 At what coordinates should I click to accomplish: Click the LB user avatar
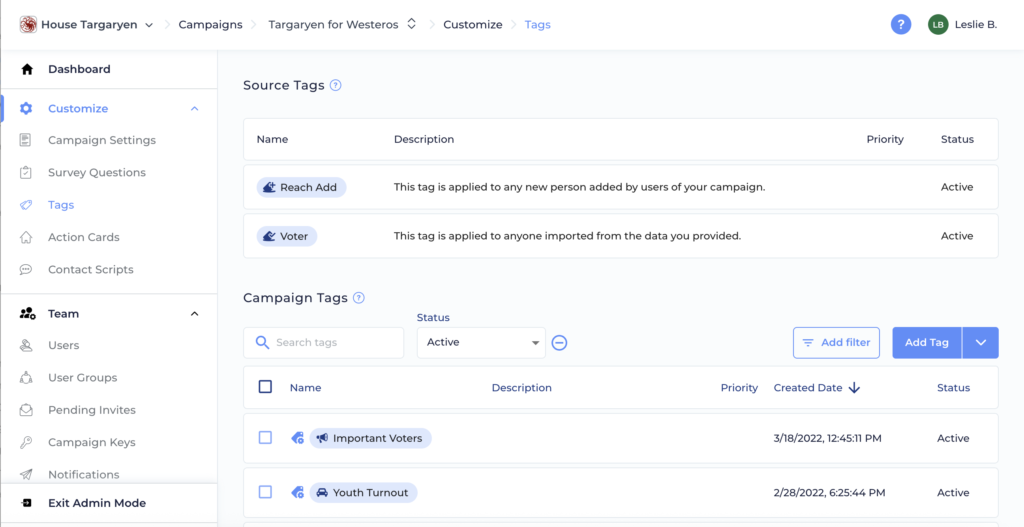(x=938, y=25)
